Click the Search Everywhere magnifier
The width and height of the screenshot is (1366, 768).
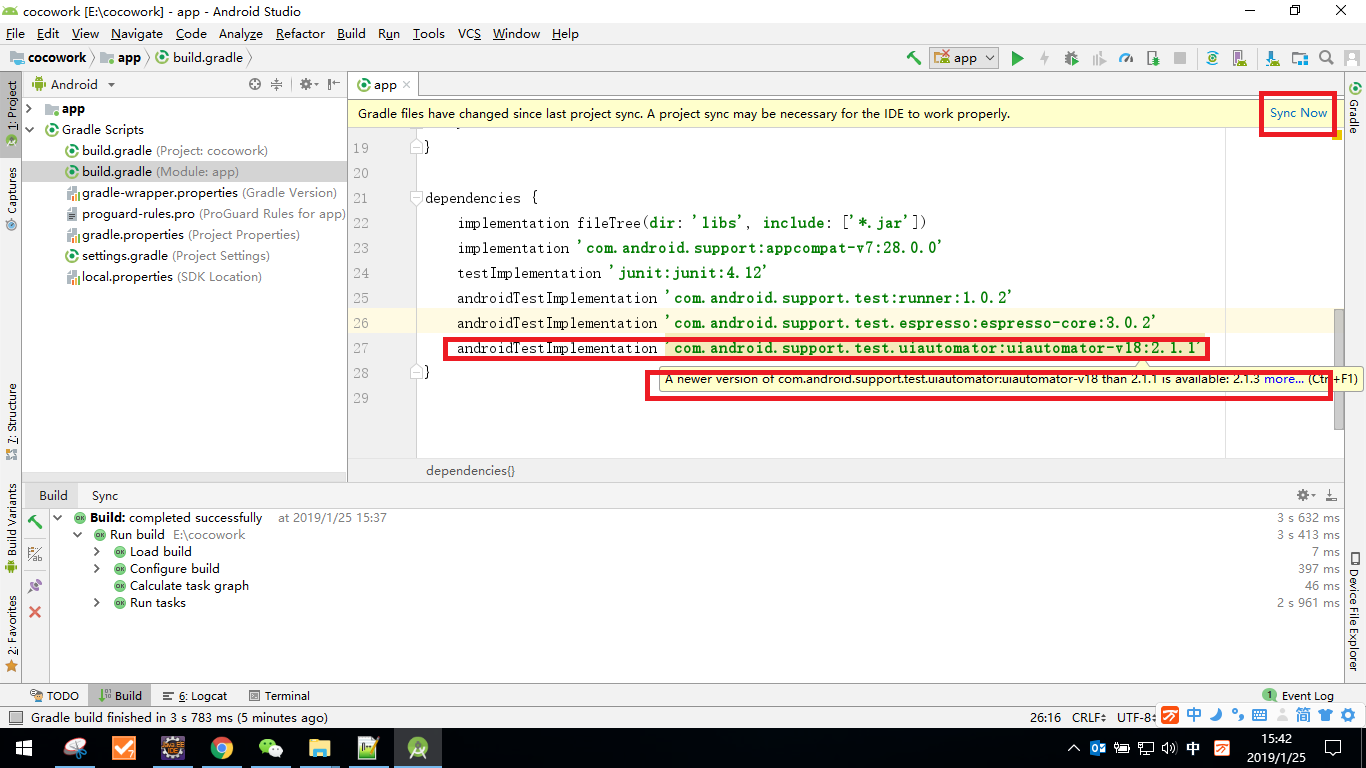click(1326, 58)
